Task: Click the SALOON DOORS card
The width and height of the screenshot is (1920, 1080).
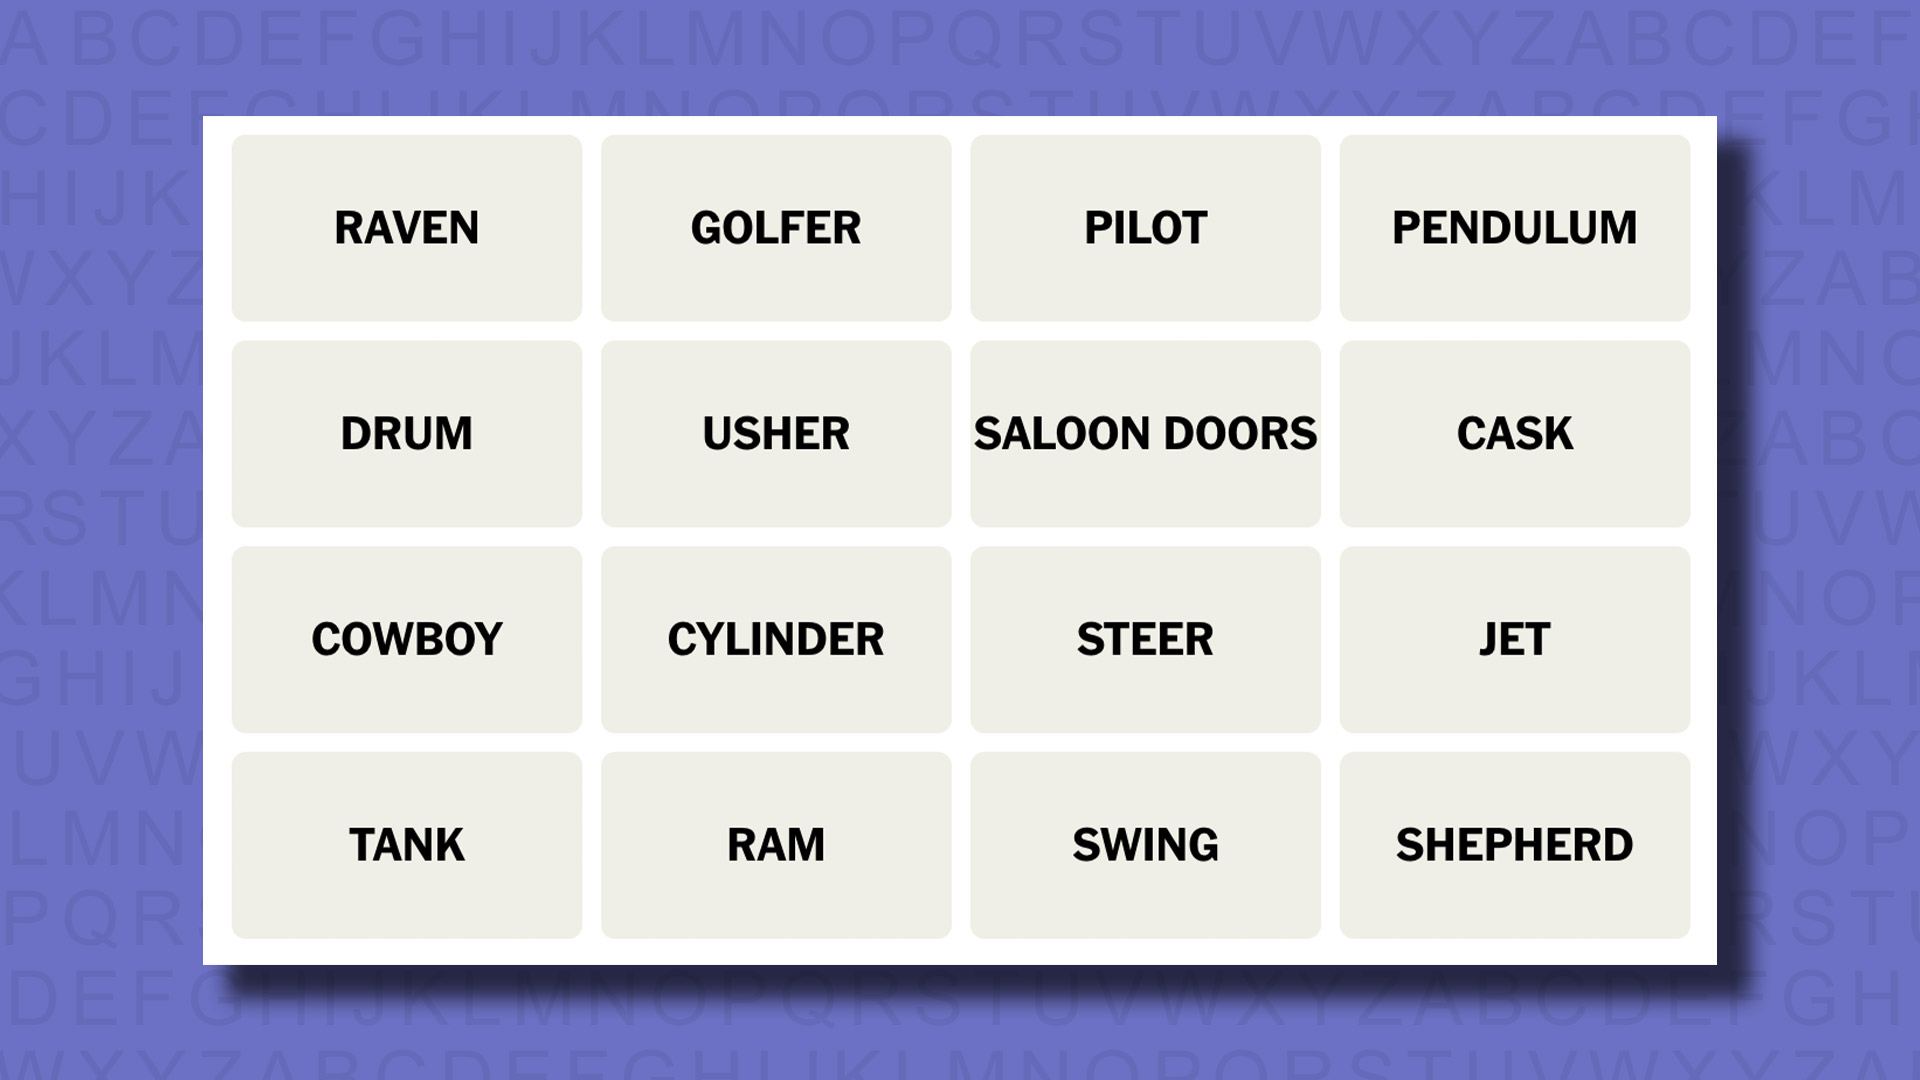Action: coord(1145,433)
